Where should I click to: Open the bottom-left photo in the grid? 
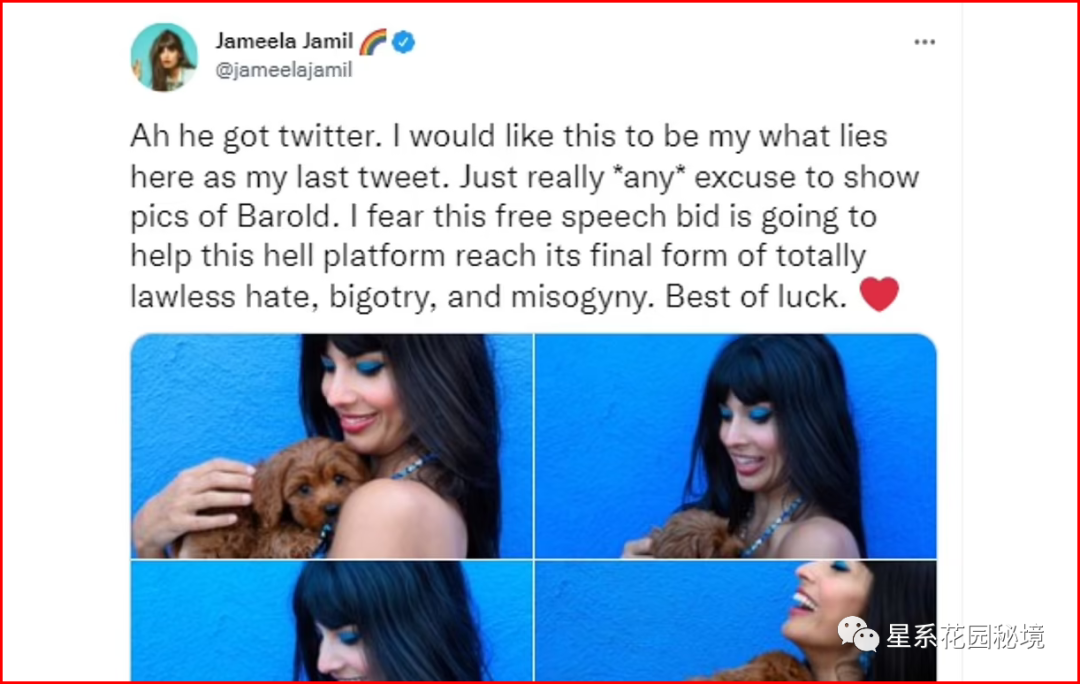tap(331, 621)
